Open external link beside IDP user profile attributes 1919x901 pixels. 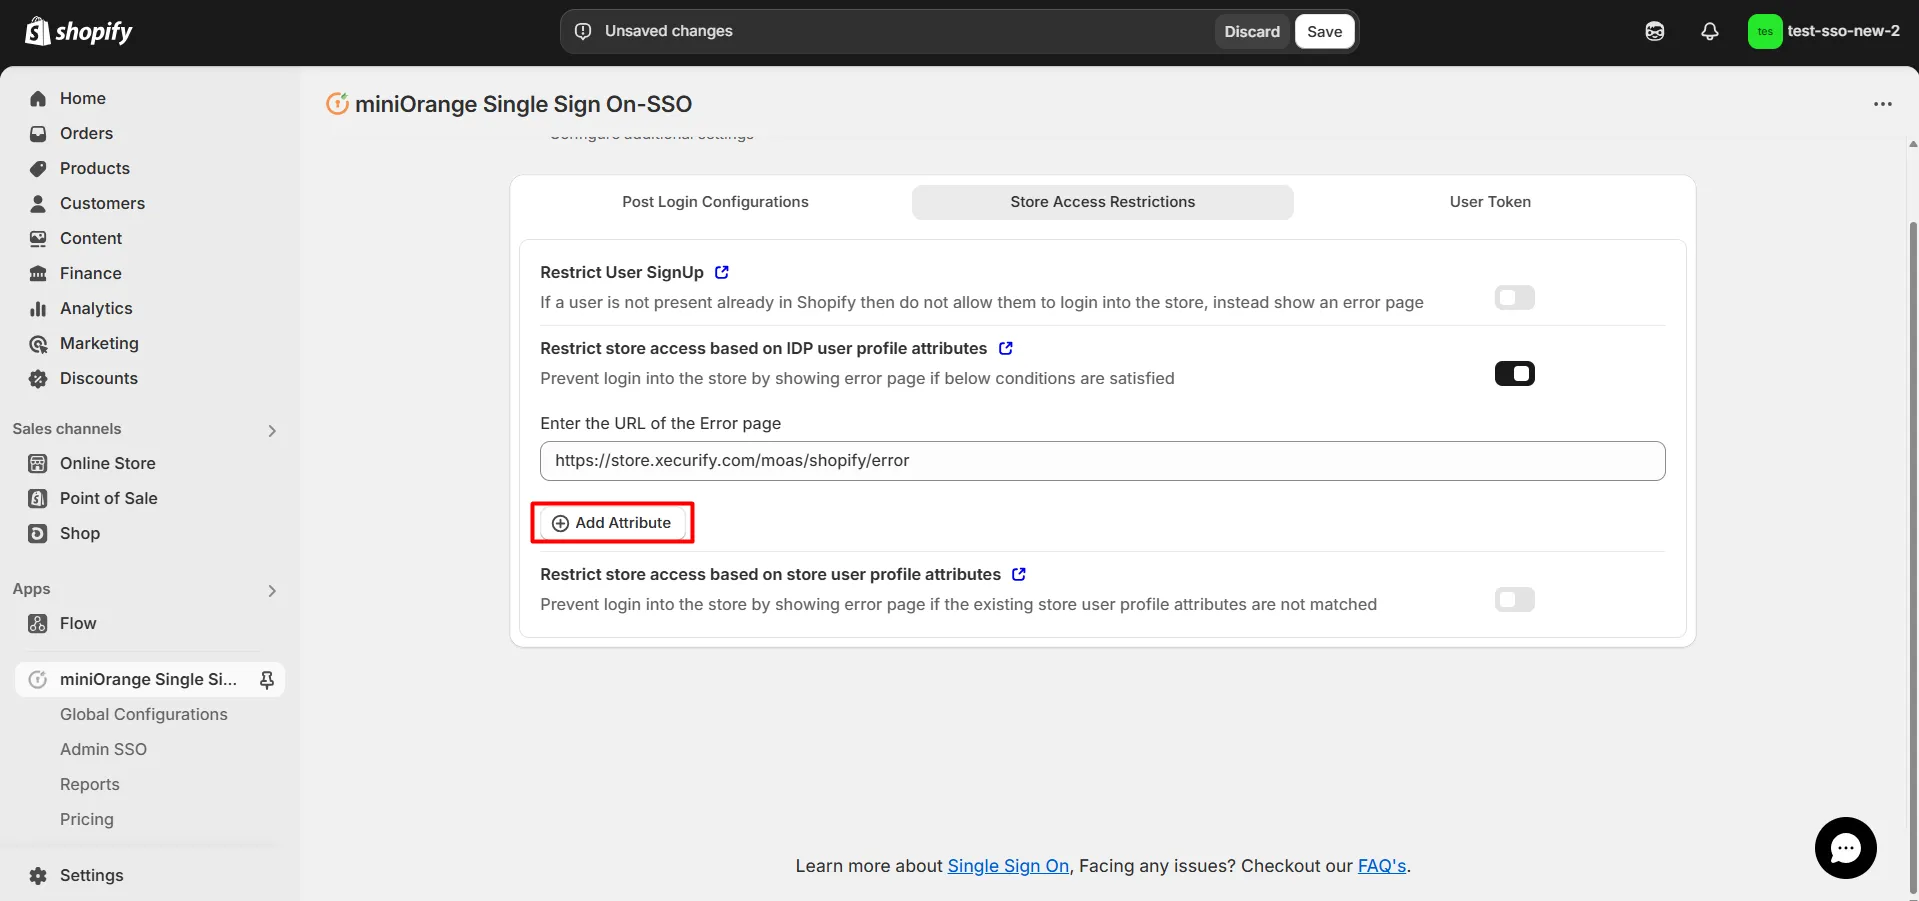pos(1006,348)
